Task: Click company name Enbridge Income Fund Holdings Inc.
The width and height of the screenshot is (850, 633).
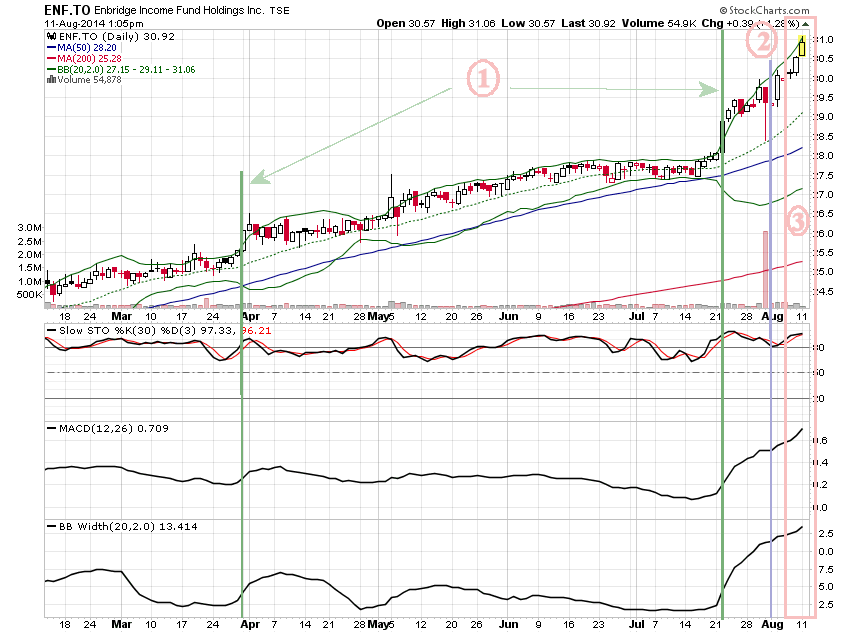Action: click(x=179, y=10)
